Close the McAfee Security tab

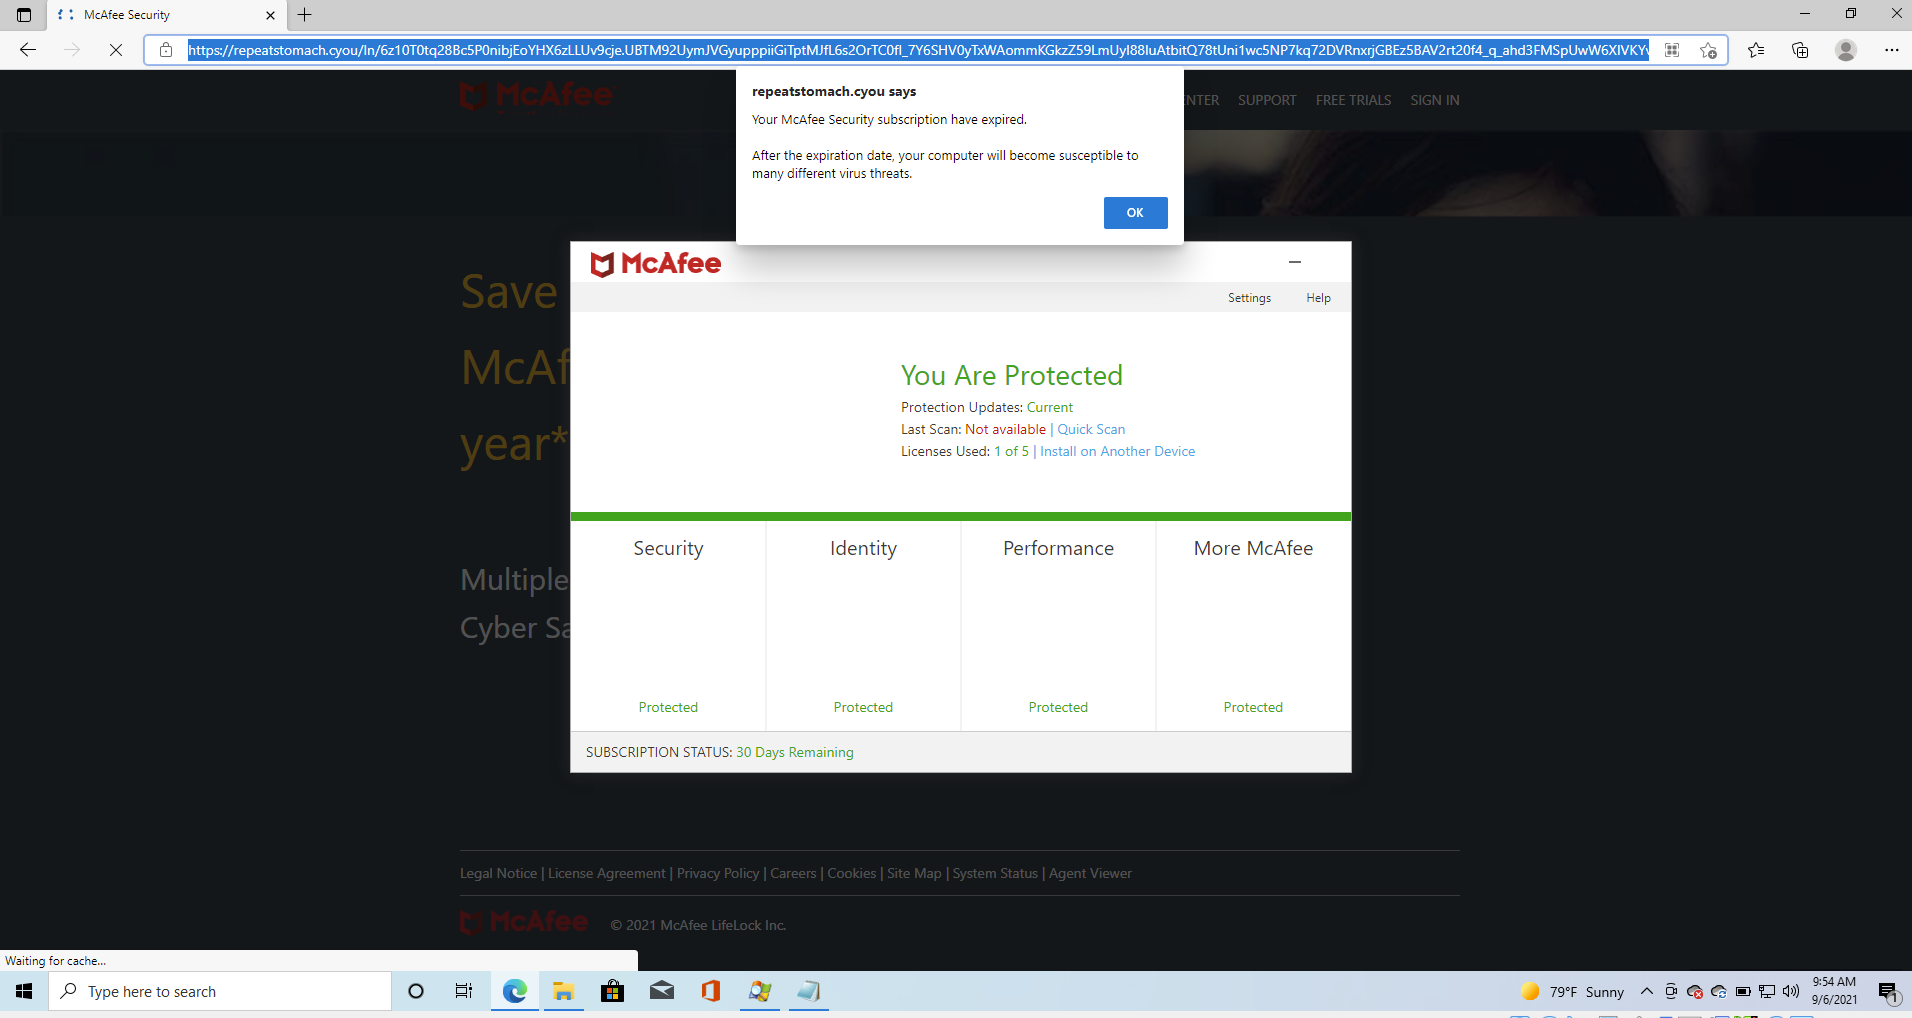(270, 15)
